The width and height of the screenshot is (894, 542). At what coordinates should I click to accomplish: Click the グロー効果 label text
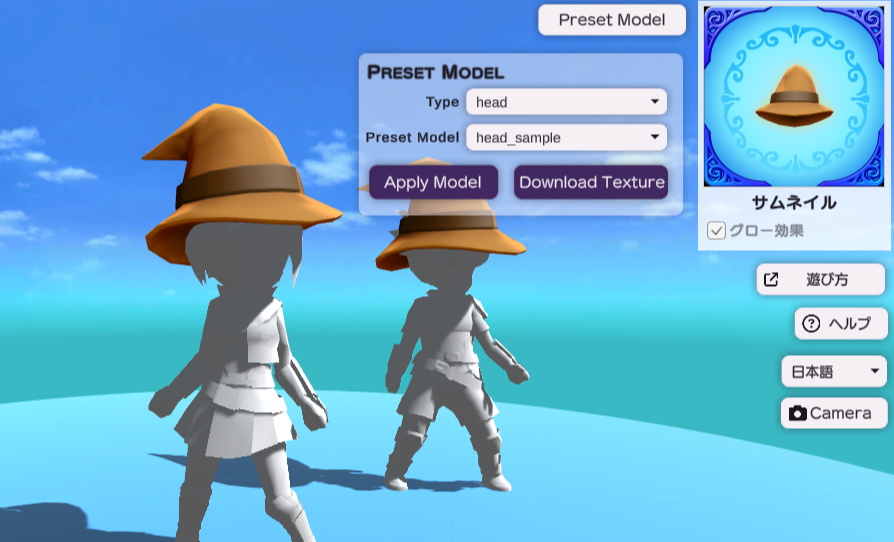(765, 231)
